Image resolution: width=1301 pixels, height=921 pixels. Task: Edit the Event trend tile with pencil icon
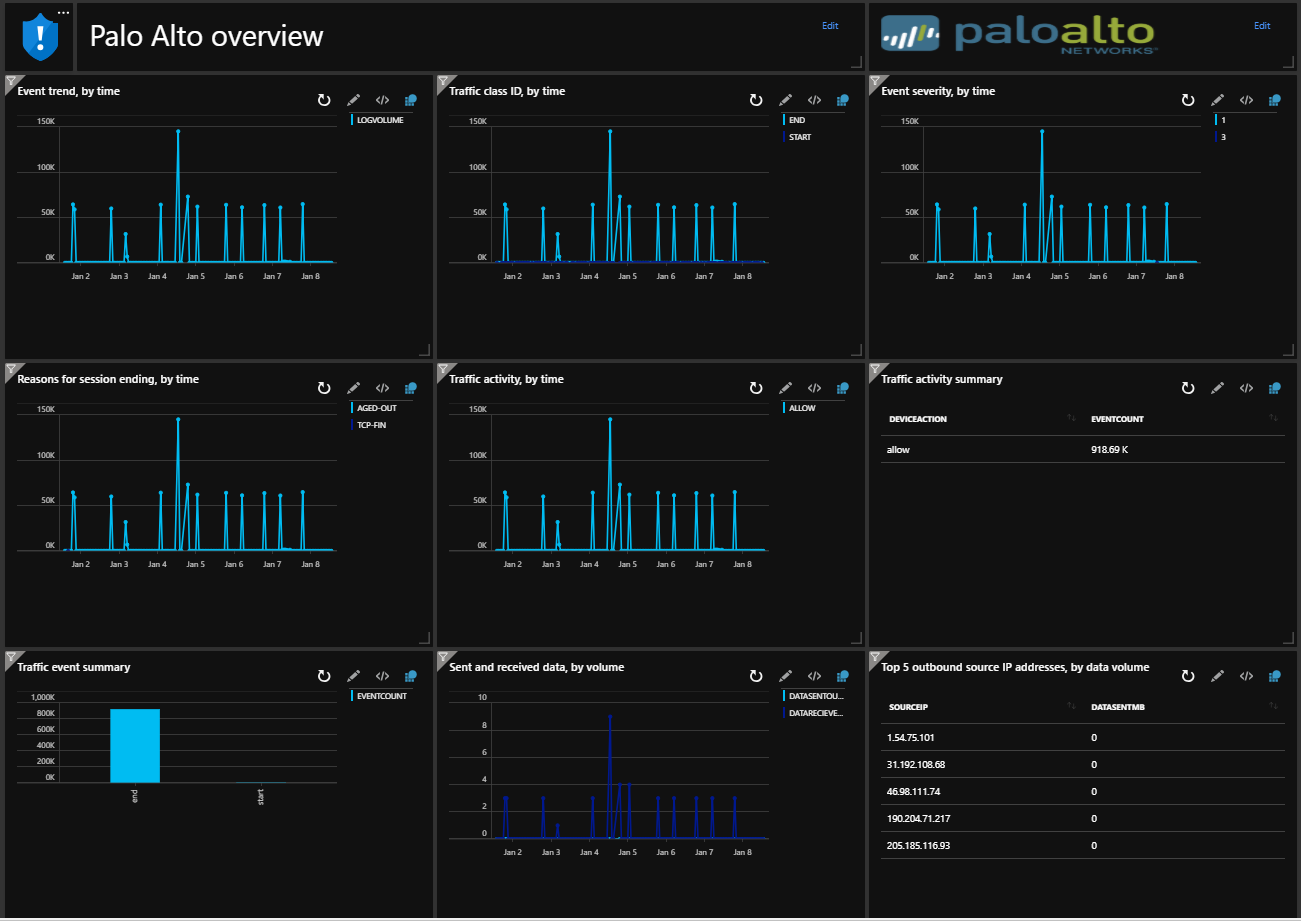(x=353, y=100)
